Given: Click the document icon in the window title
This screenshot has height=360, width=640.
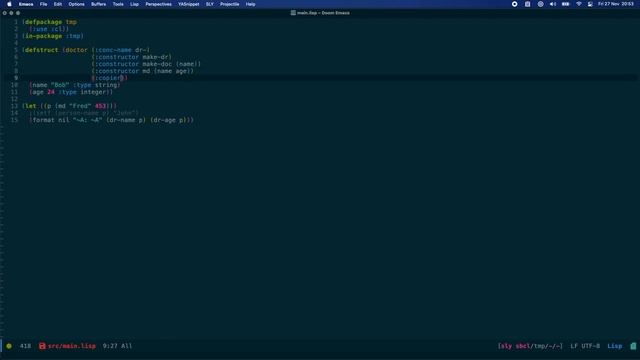Looking at the screenshot, I should pyautogui.click(x=293, y=13).
